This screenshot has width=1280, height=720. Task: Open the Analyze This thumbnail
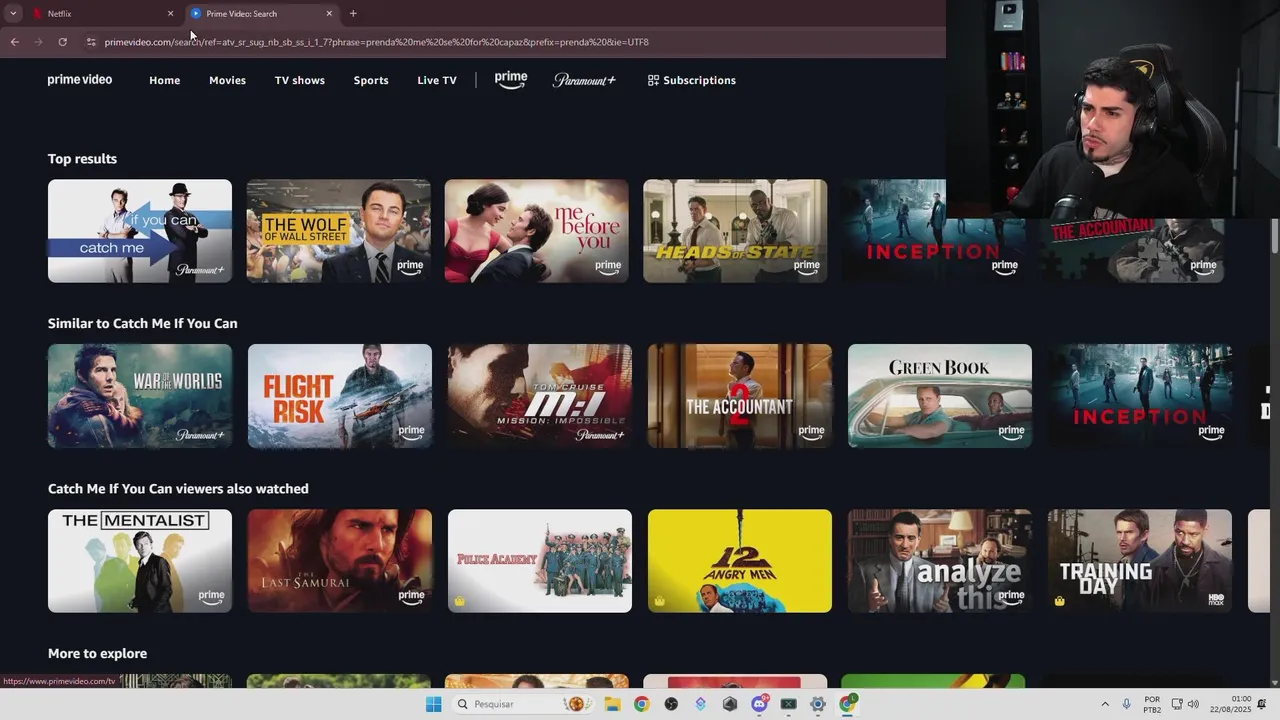pos(940,561)
